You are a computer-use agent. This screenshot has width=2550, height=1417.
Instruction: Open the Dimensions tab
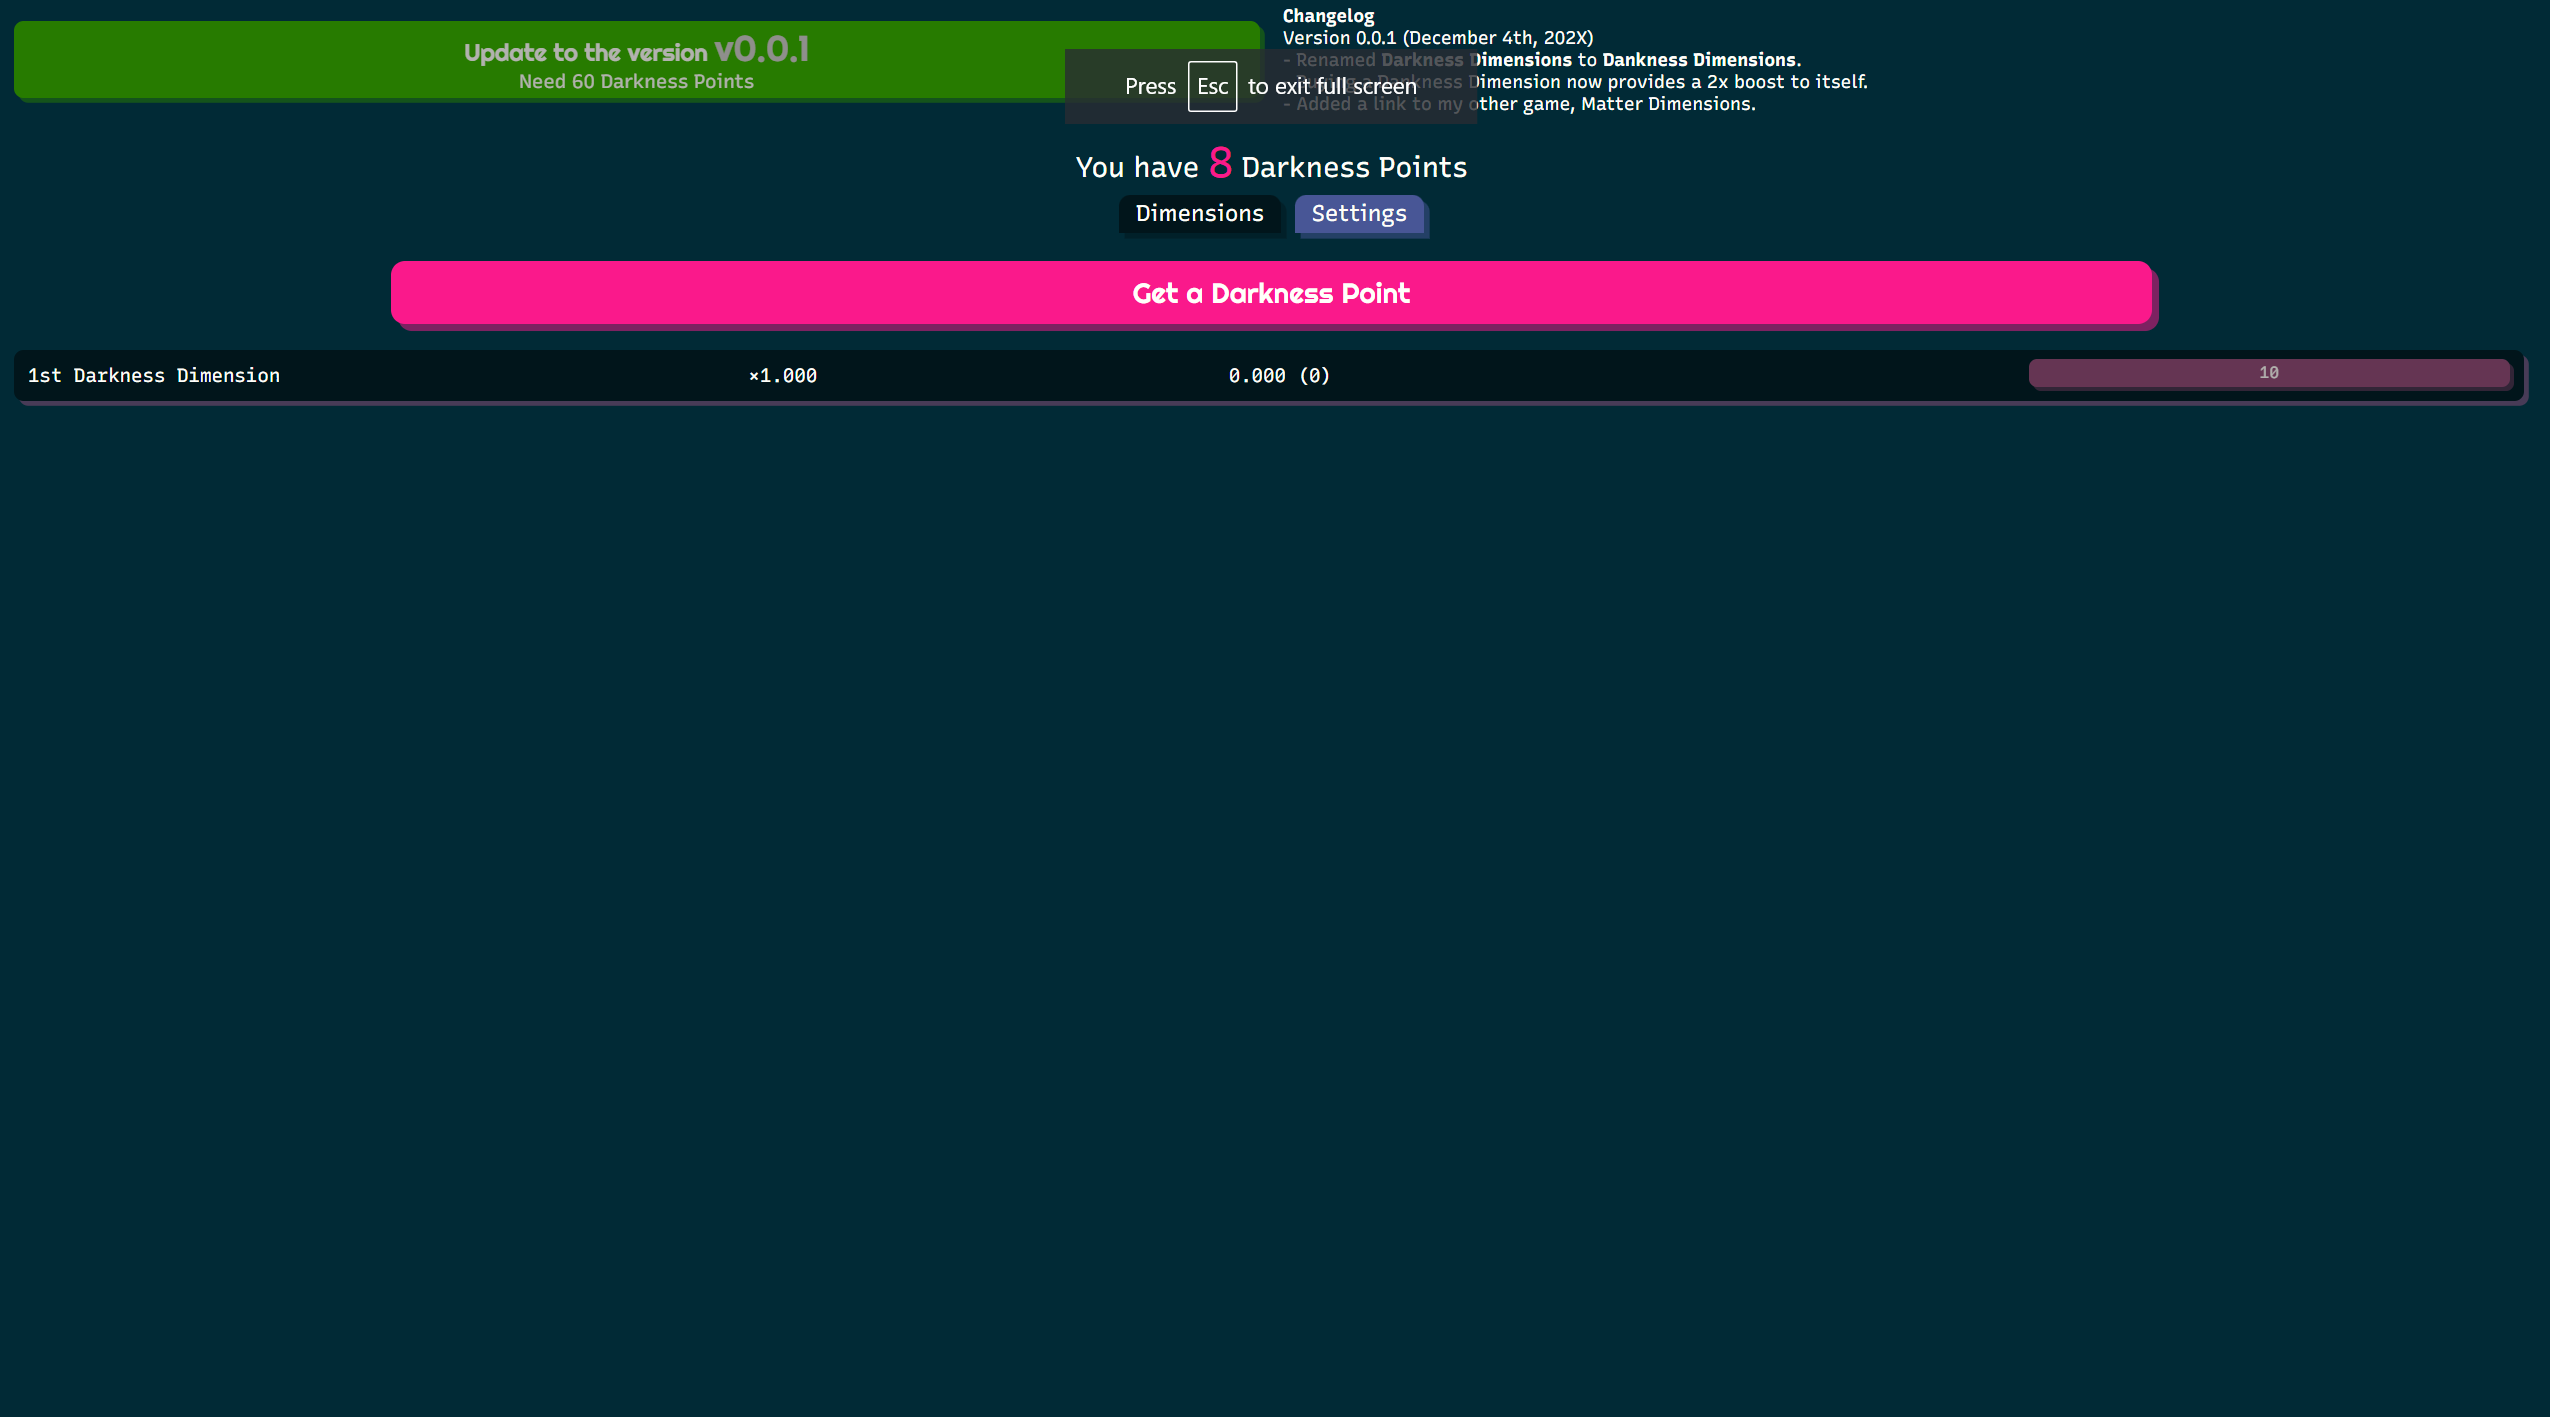(1199, 214)
